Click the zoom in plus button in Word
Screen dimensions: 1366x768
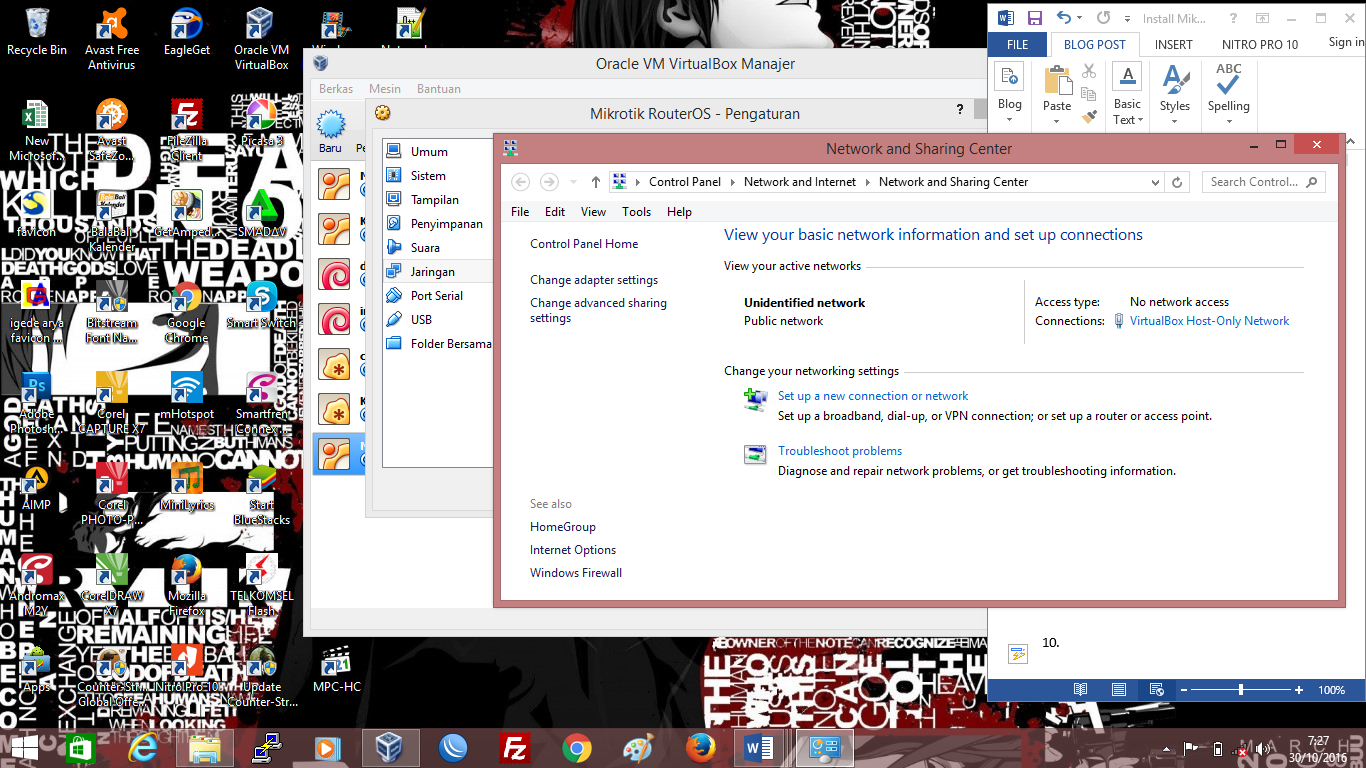[1299, 690]
